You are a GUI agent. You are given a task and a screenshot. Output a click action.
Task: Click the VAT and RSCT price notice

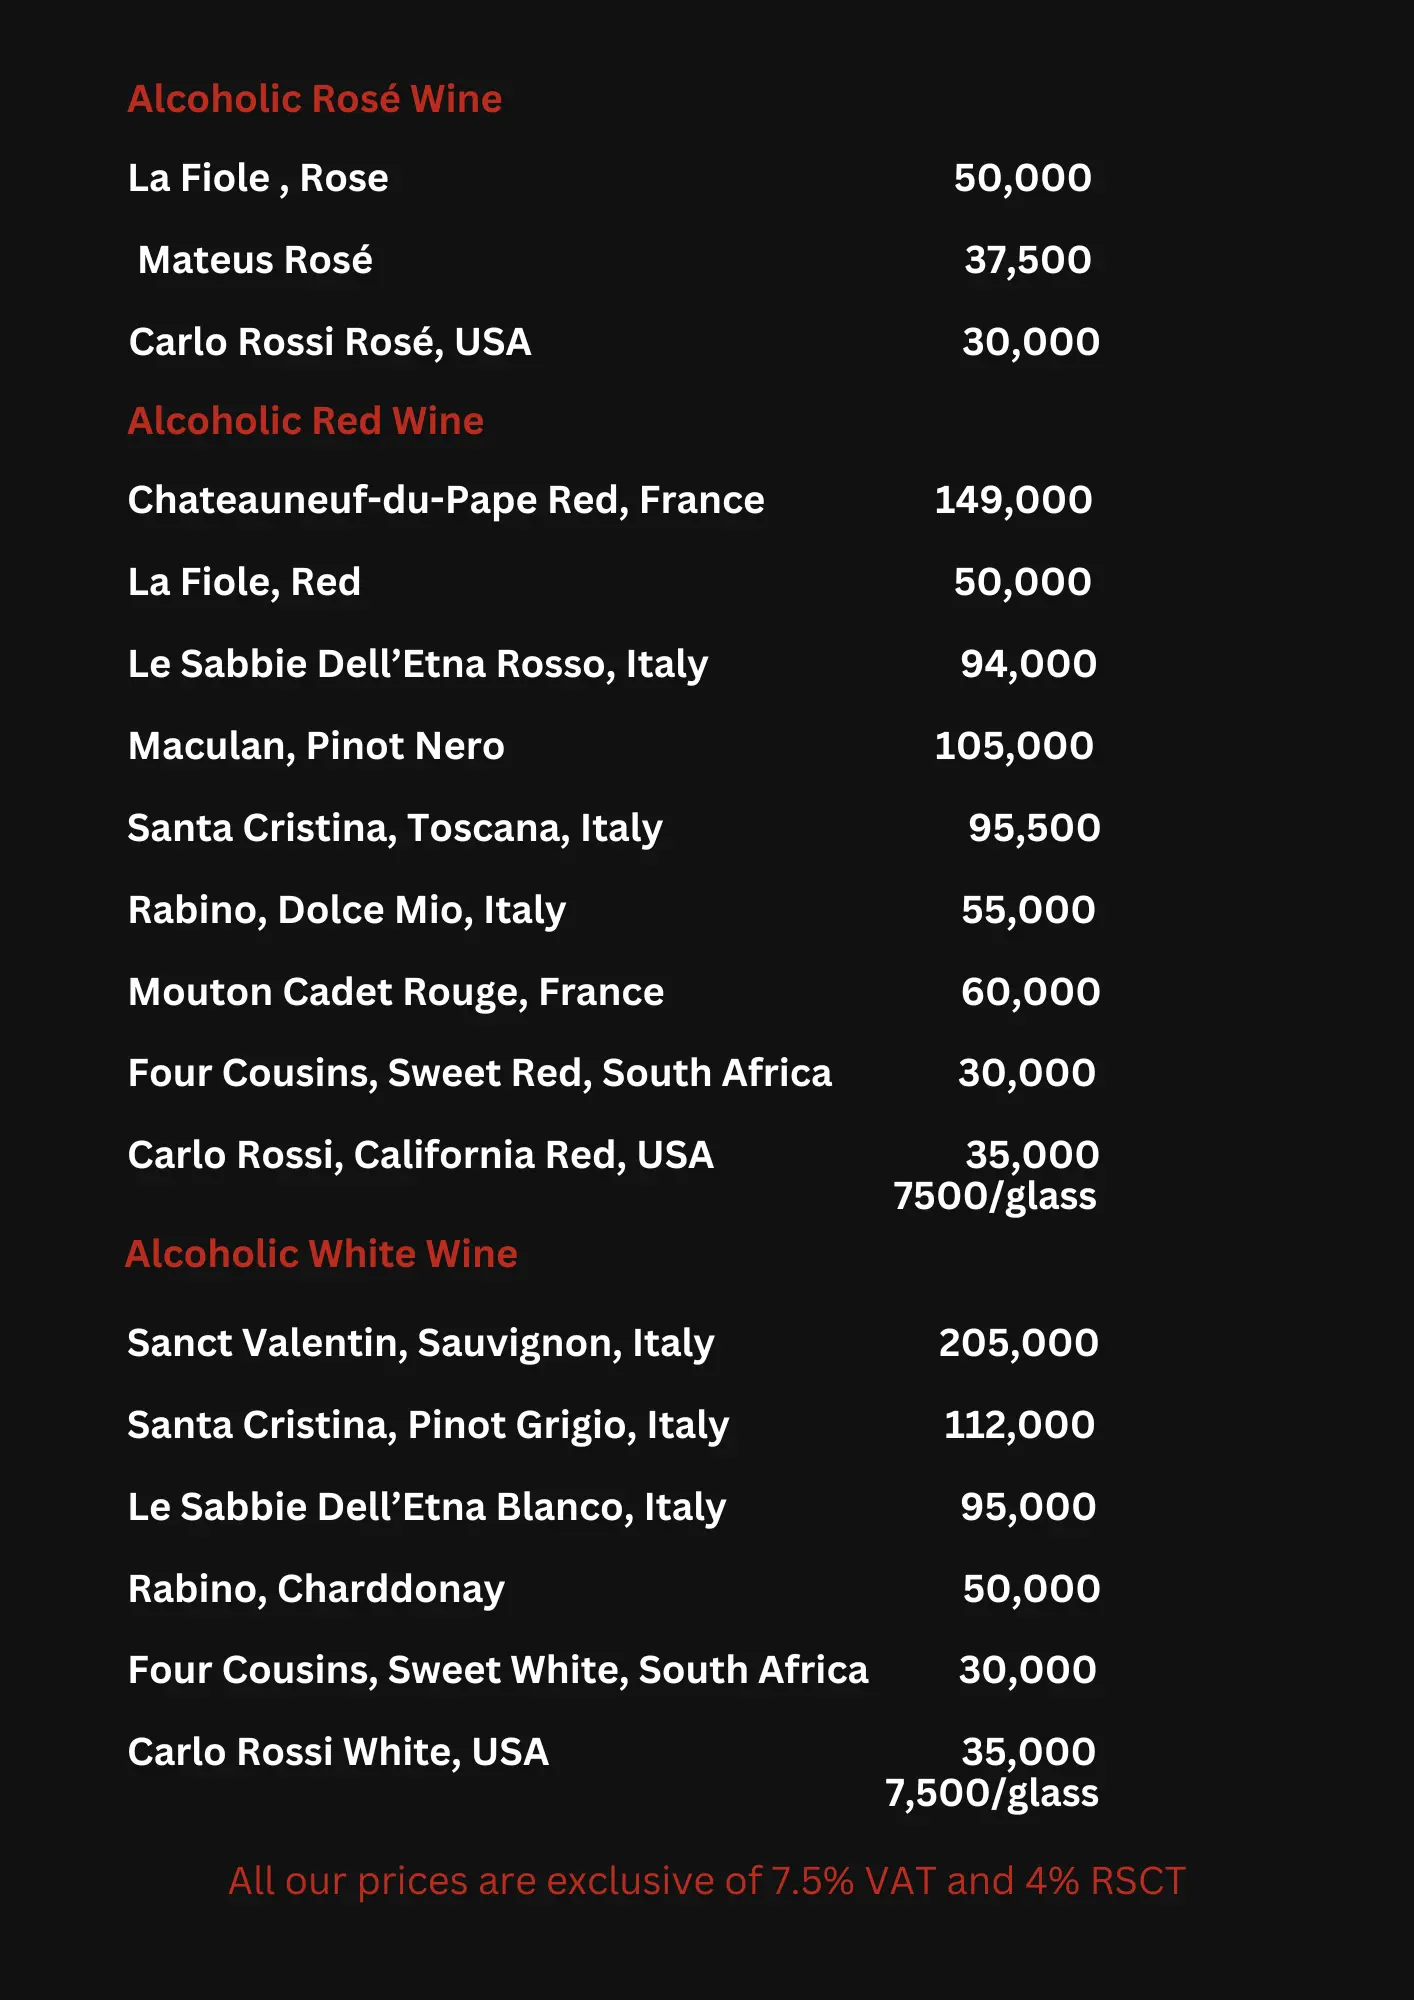(x=707, y=1881)
